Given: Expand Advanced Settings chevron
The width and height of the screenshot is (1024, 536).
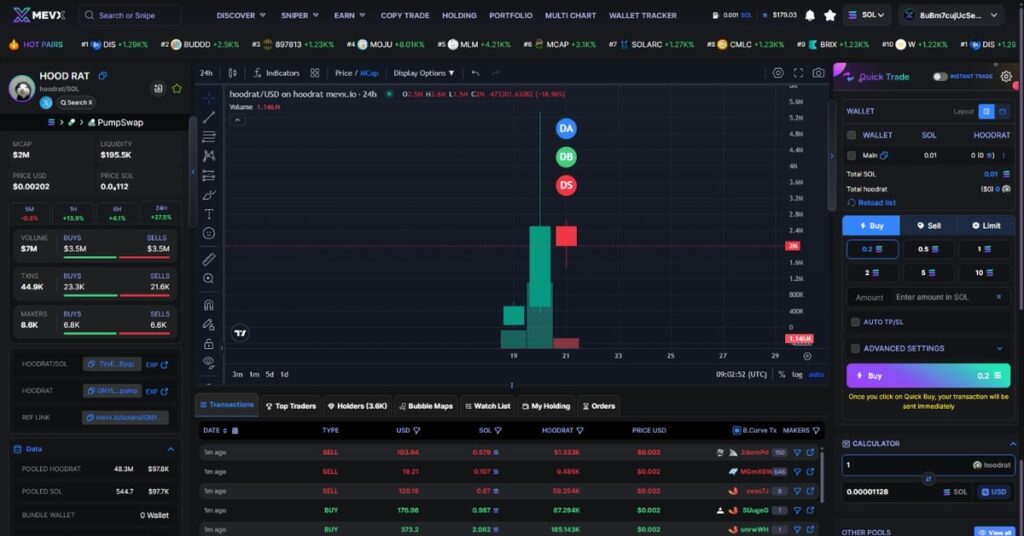Looking at the screenshot, I should click(x=1000, y=349).
